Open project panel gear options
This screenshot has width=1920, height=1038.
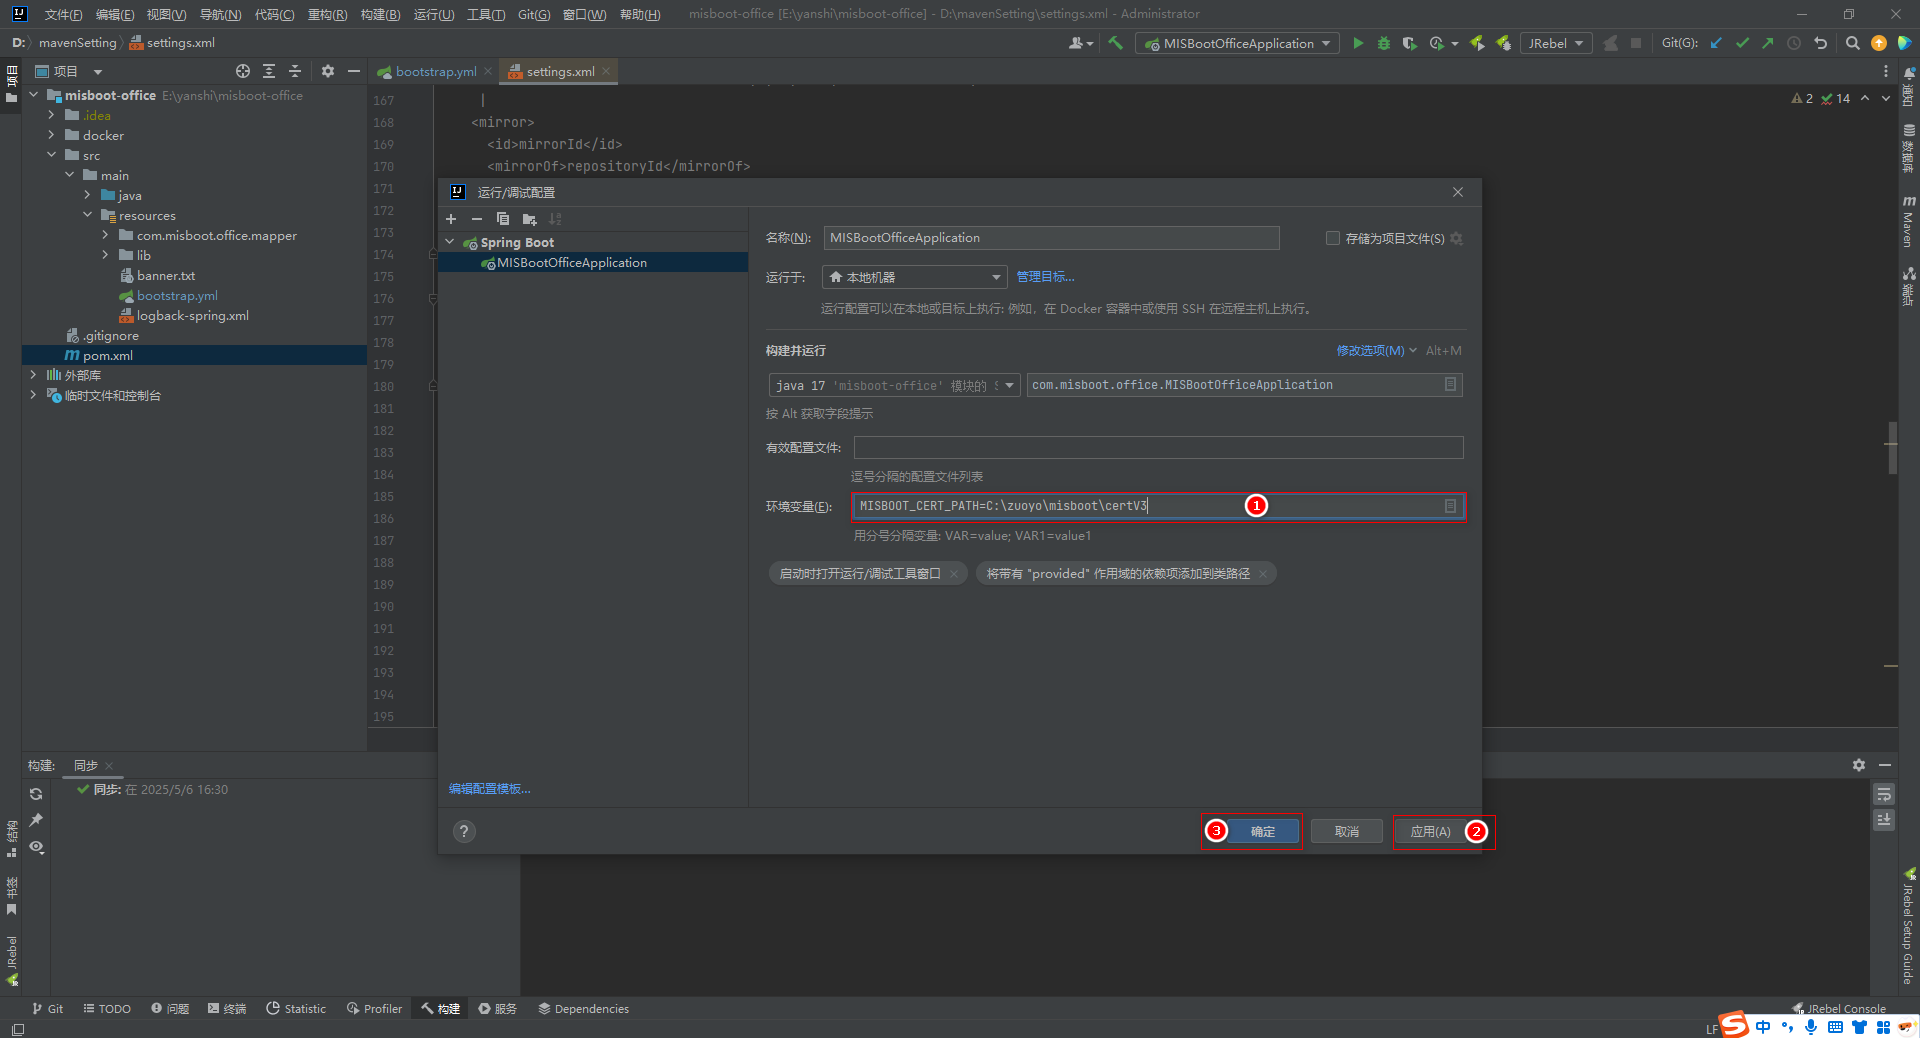pyautogui.click(x=327, y=71)
